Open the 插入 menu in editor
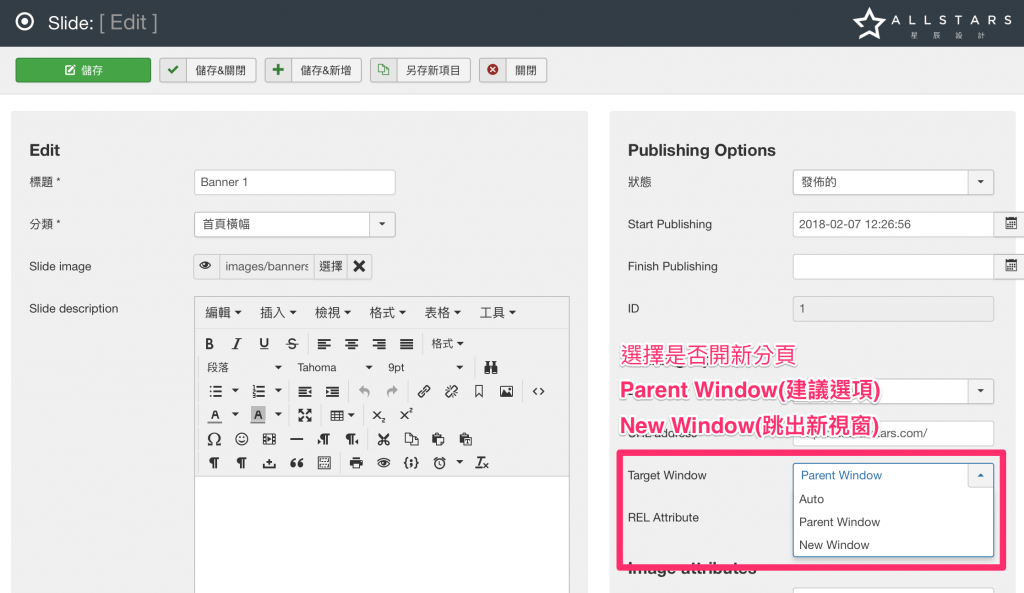The image size is (1024, 593). point(279,313)
